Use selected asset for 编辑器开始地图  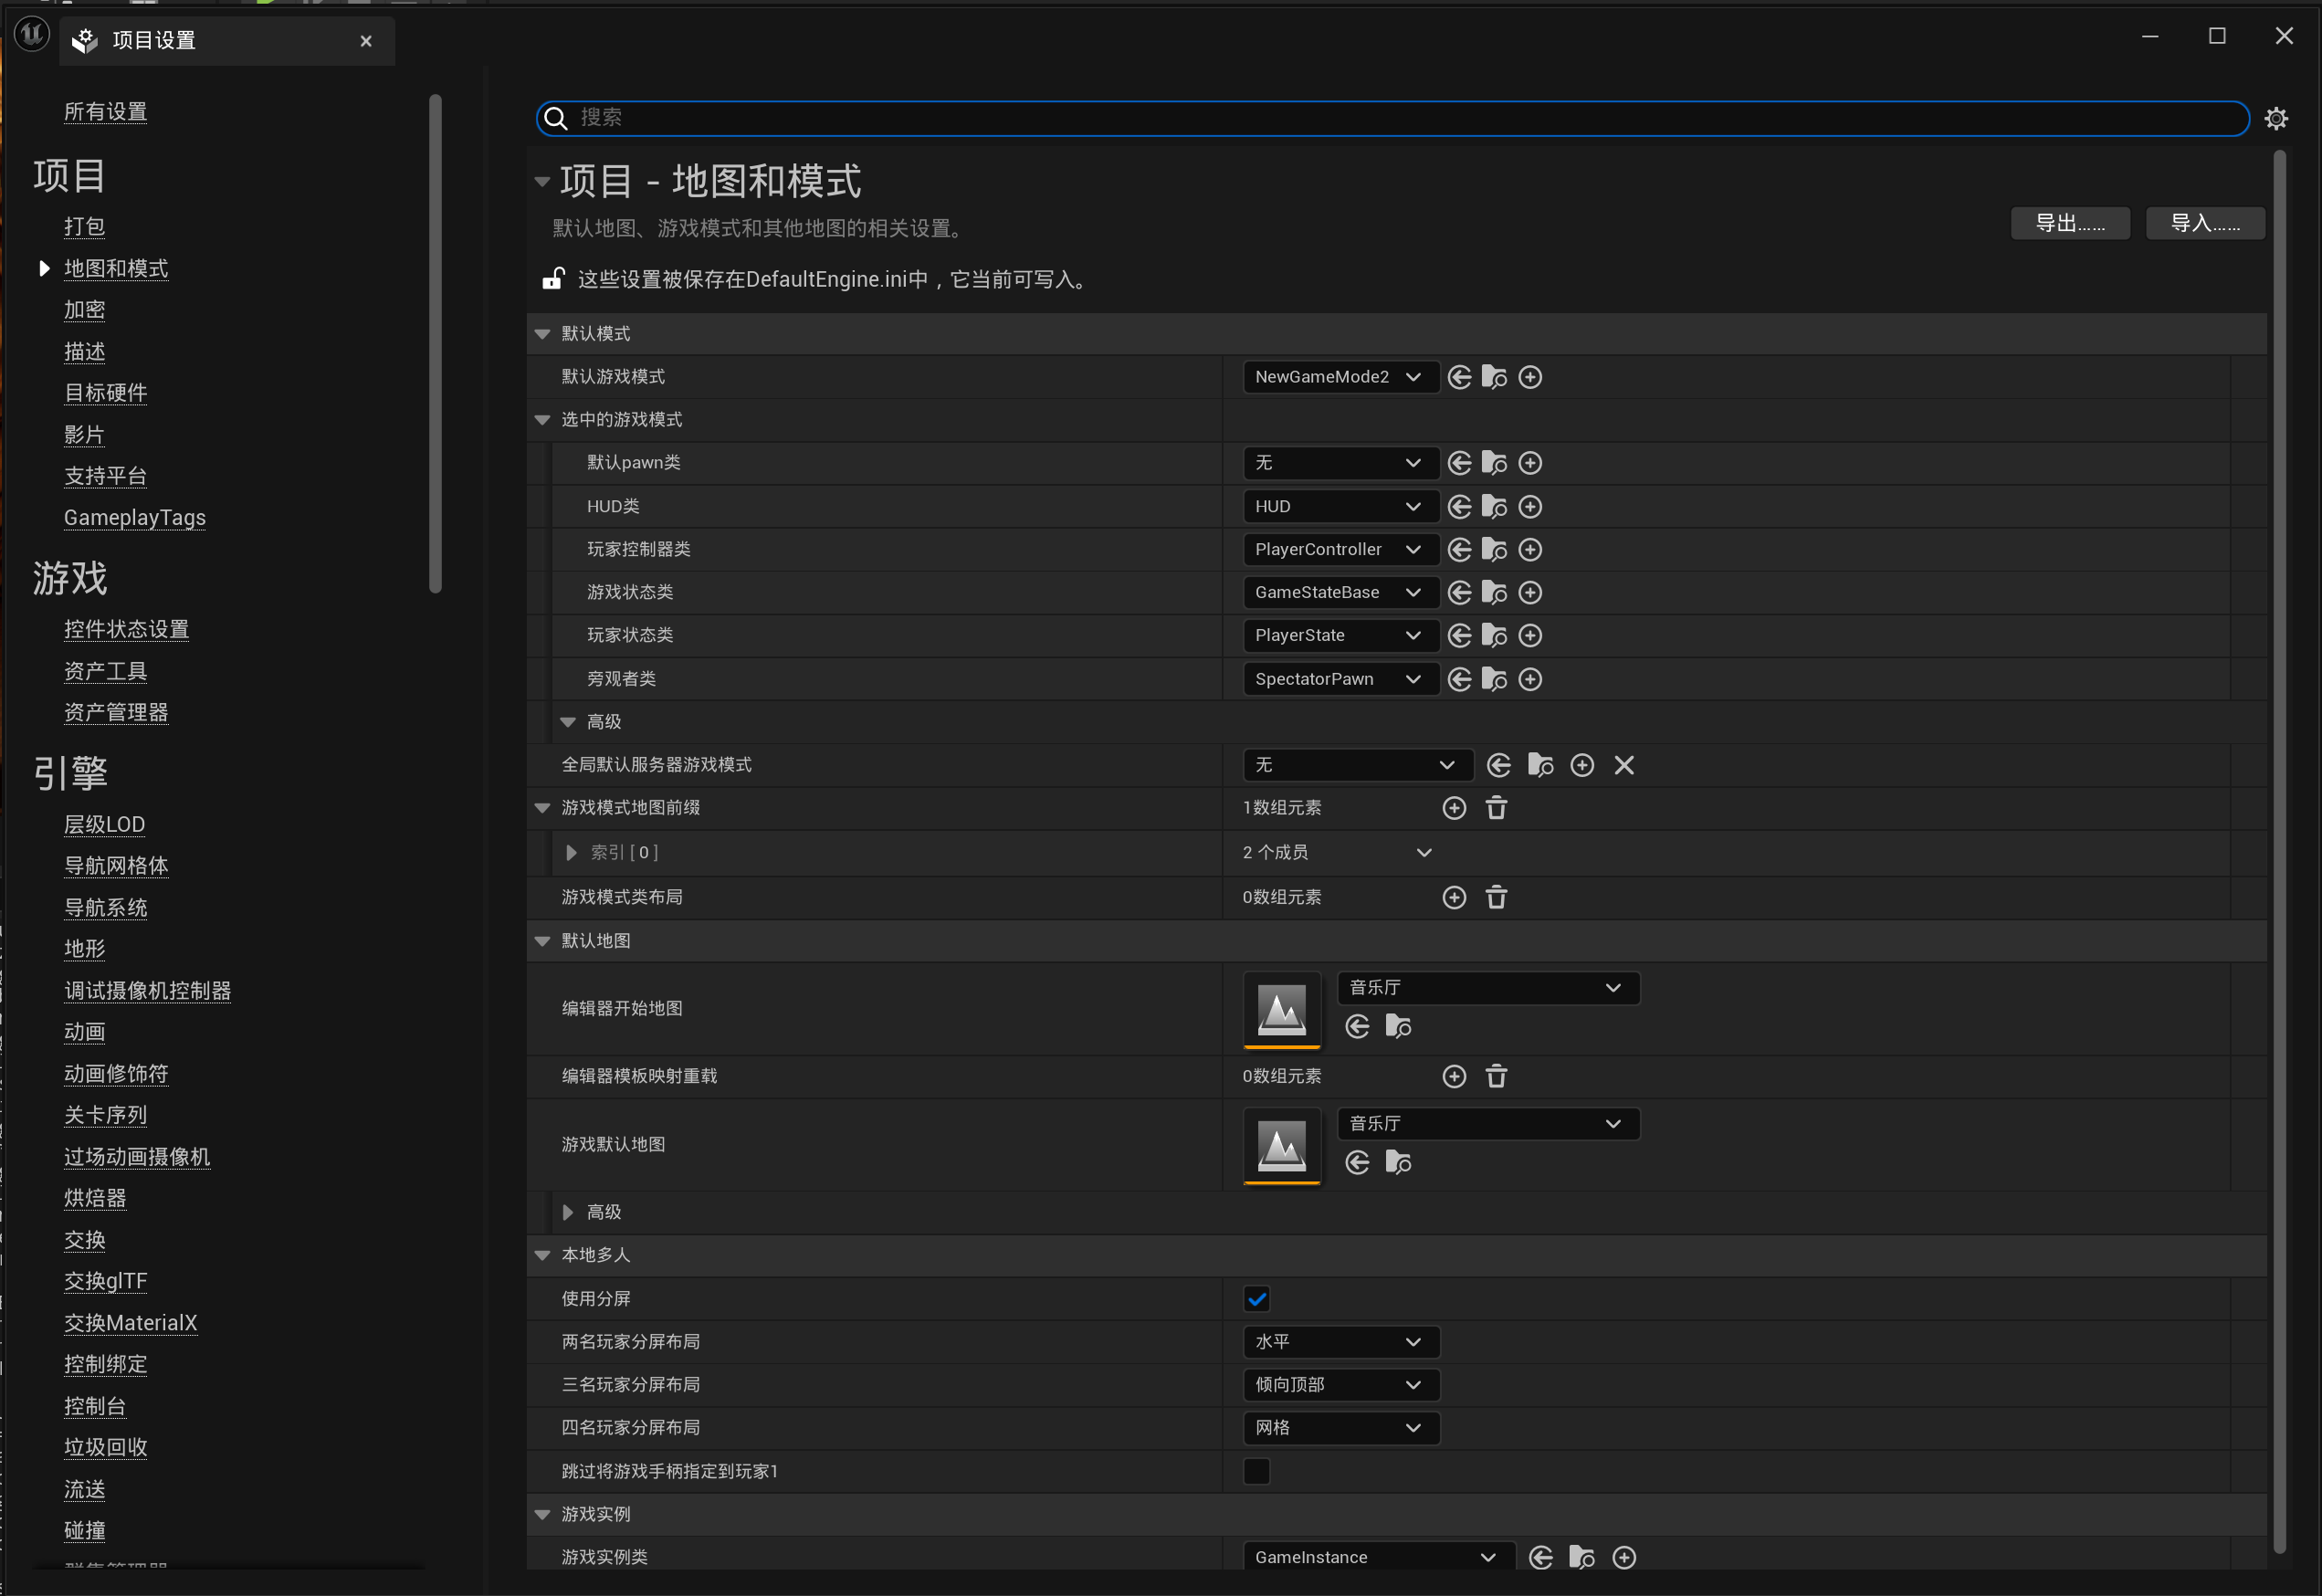pos(1357,1027)
